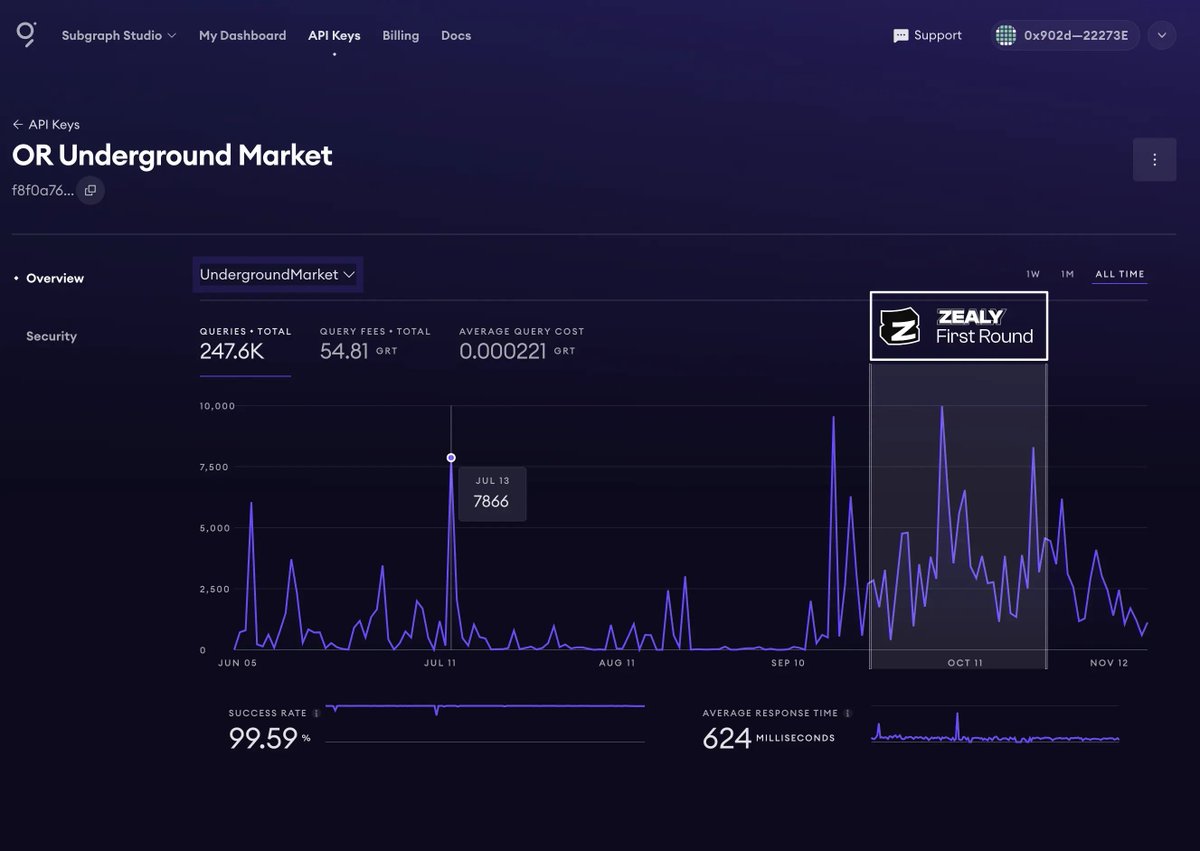Select the Queries Total metric

[246, 345]
